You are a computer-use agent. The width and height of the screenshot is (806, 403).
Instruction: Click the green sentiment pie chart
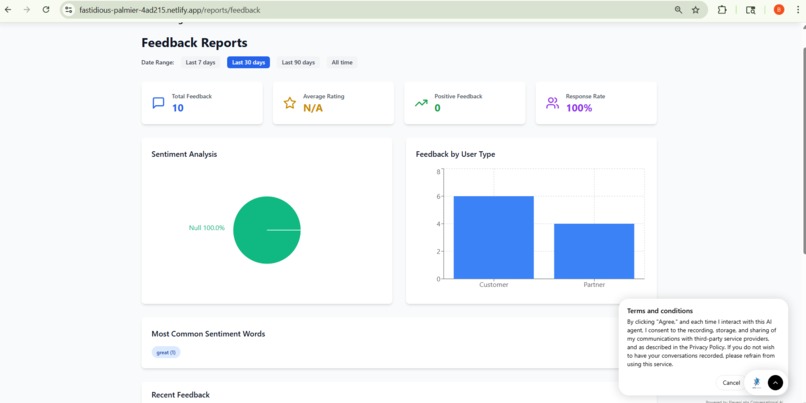(x=267, y=230)
